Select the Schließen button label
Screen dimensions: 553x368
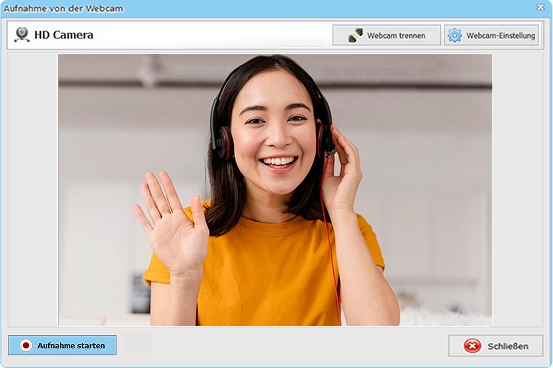tap(508, 346)
